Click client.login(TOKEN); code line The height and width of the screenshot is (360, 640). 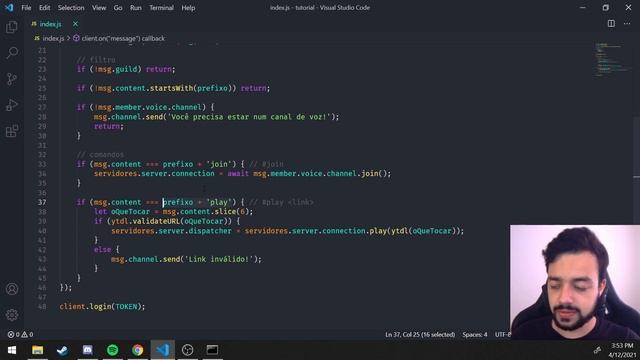click(102, 307)
